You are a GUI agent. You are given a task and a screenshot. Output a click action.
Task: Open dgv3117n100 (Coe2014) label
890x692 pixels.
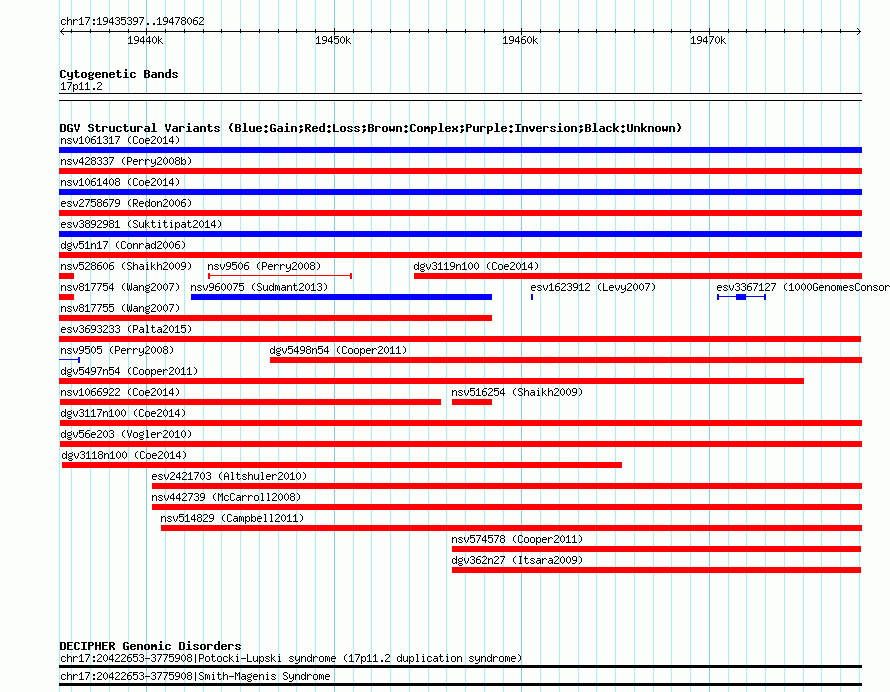click(123, 413)
